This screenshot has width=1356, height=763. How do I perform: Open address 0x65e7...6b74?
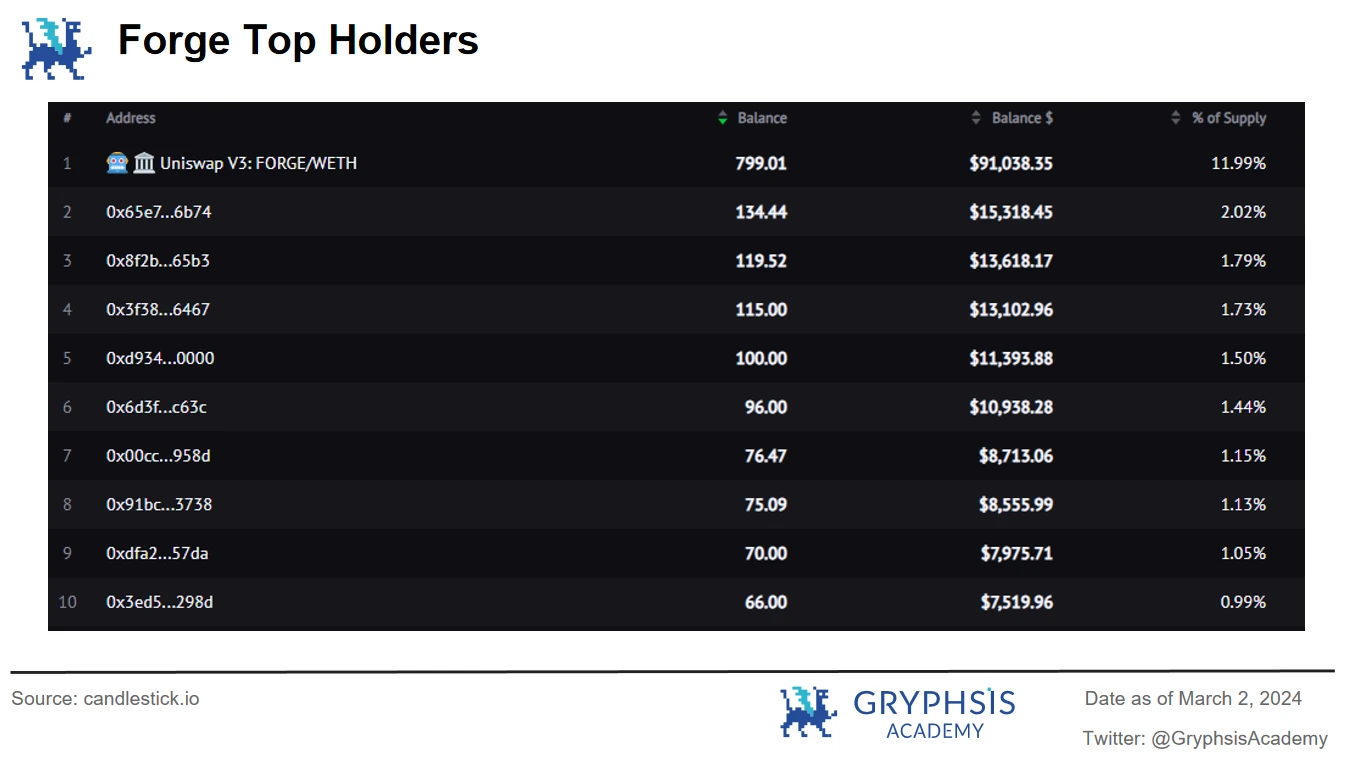[159, 212]
